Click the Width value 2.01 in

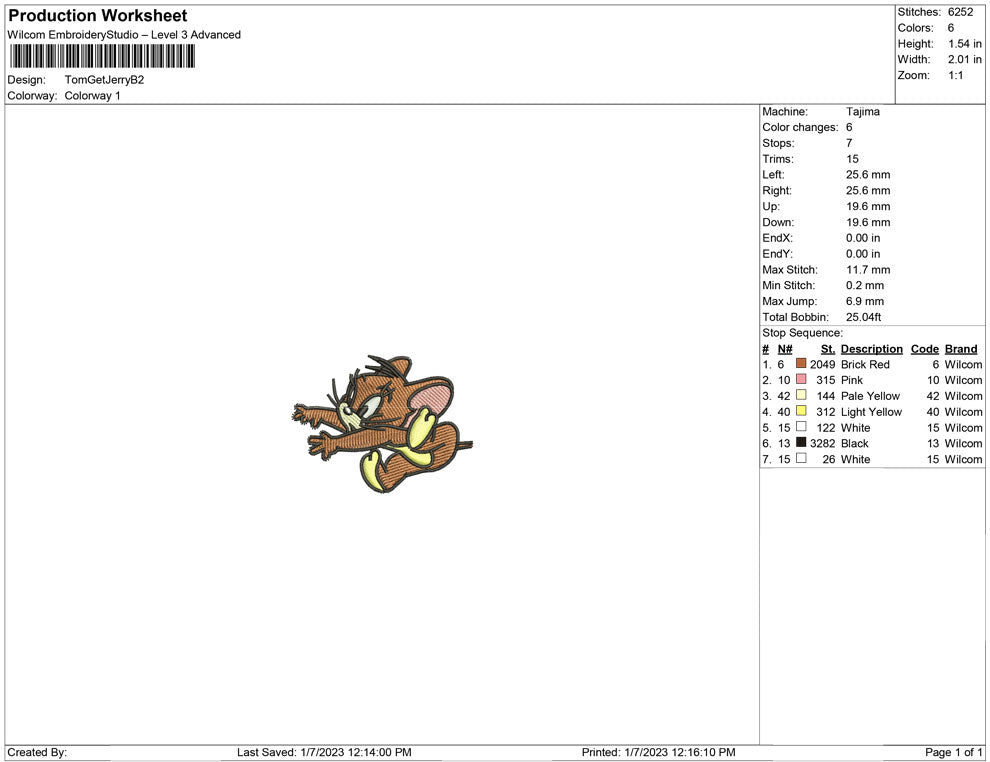(x=965, y=59)
